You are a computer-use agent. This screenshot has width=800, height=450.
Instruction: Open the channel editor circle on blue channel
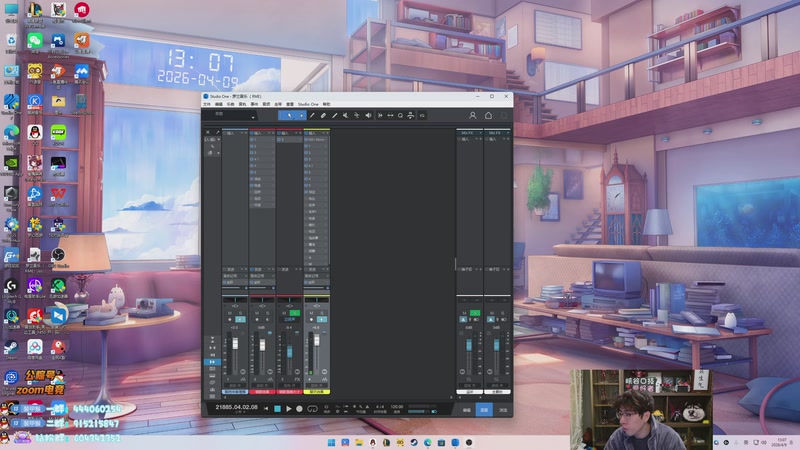point(243,371)
